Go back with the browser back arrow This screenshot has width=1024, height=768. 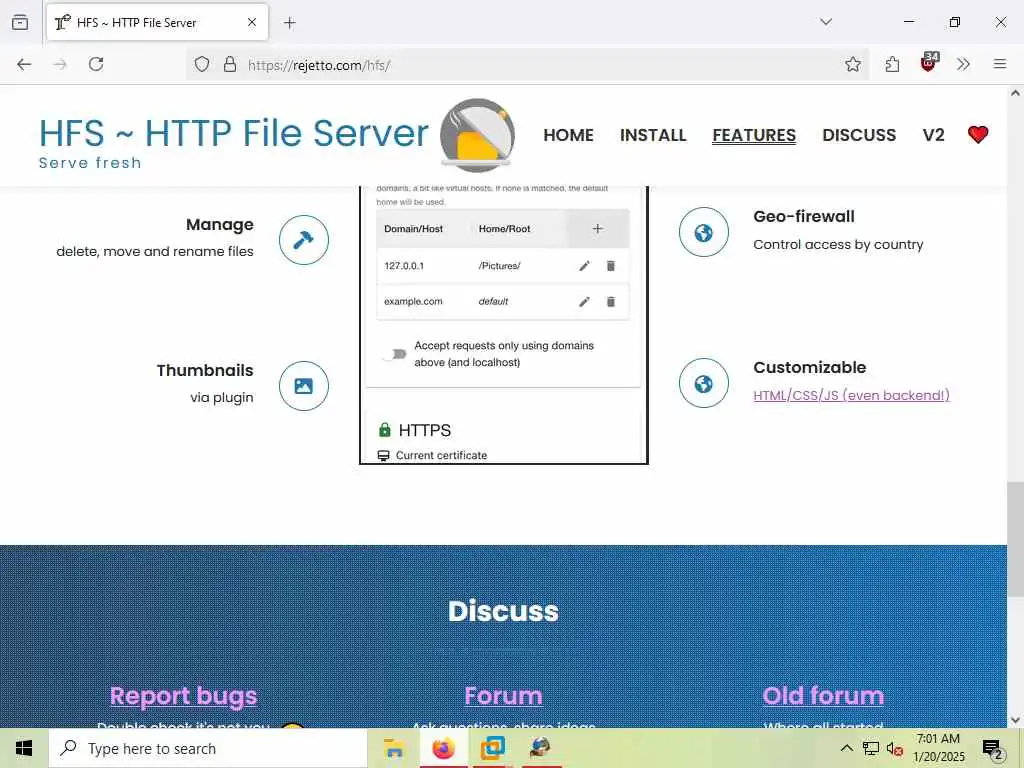(24, 64)
